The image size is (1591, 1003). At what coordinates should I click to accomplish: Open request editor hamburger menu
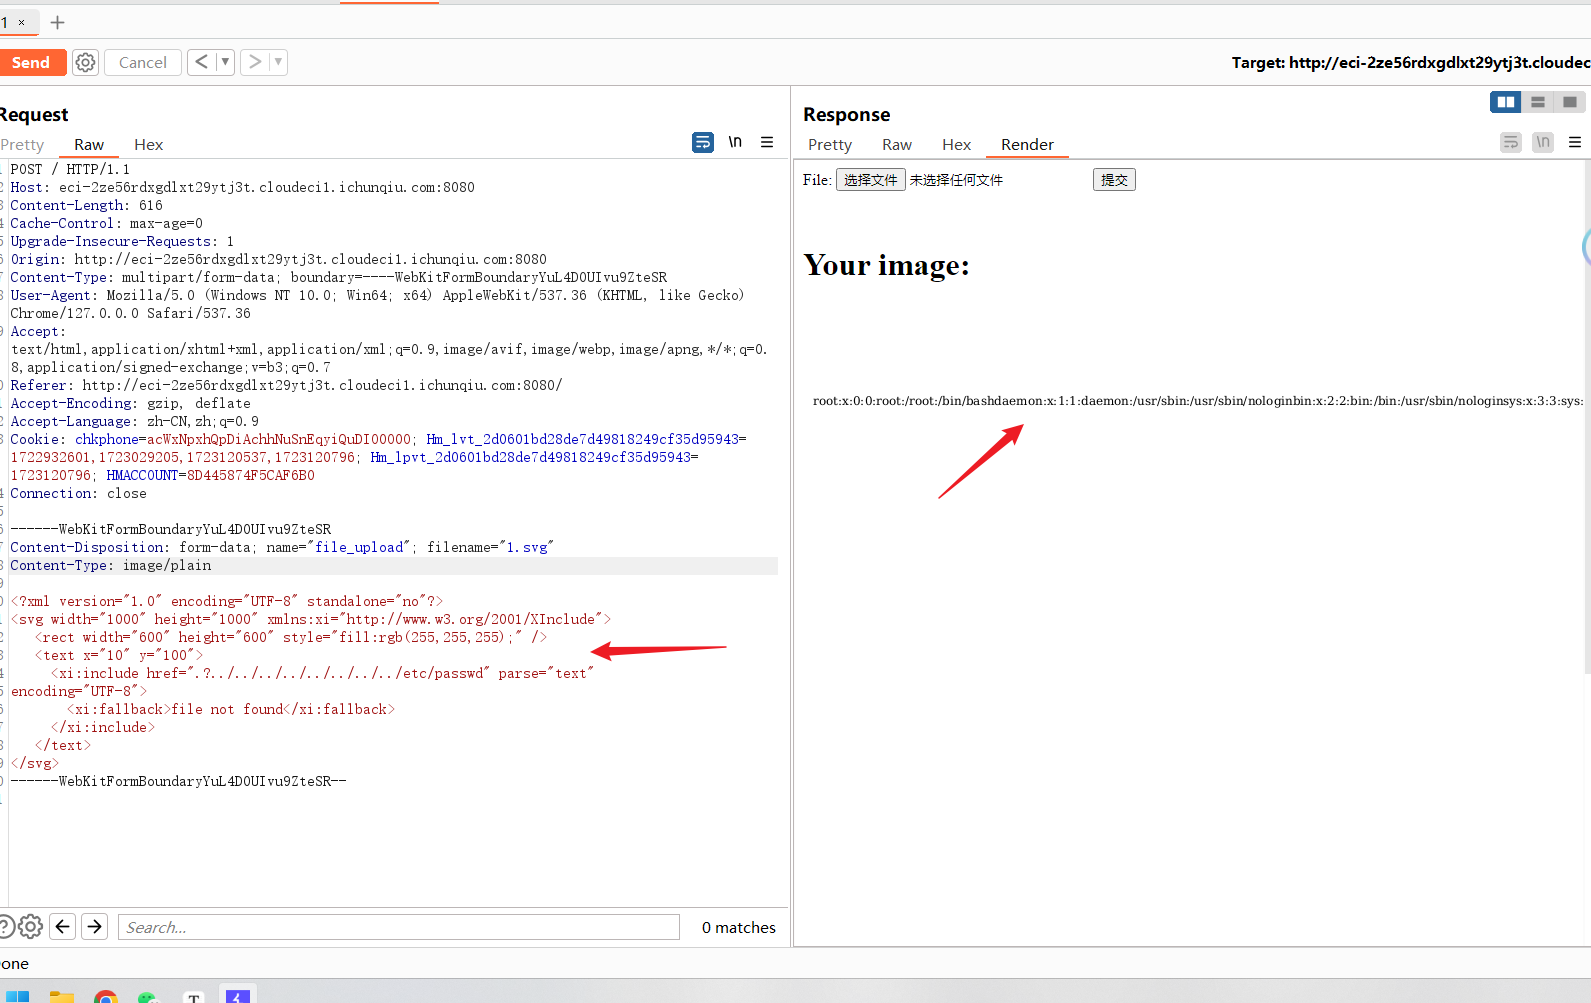click(x=767, y=143)
